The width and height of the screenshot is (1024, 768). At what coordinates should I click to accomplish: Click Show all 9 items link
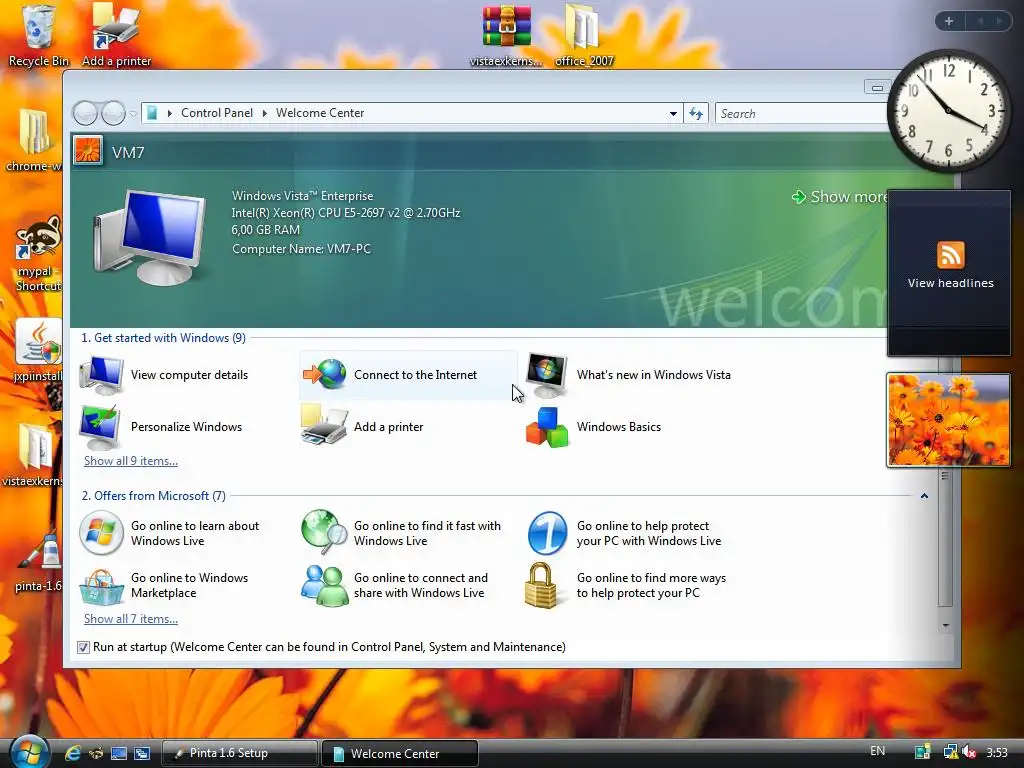coord(131,461)
